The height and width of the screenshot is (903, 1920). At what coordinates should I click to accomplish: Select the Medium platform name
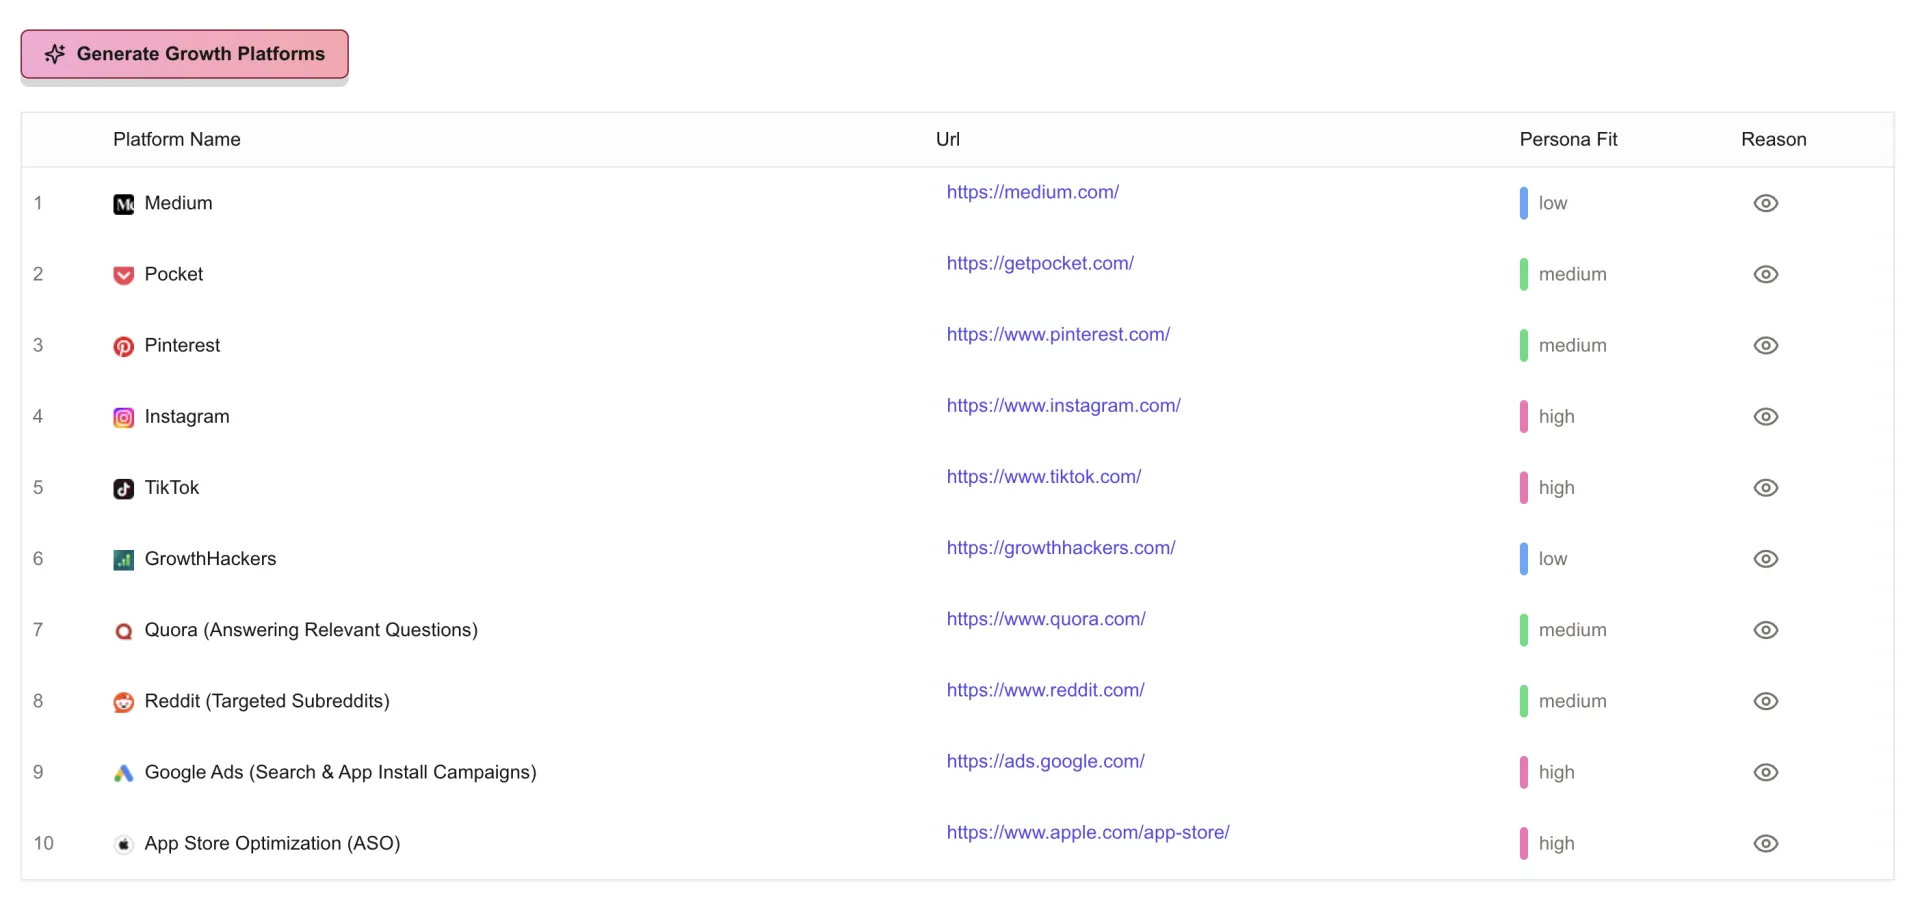tap(178, 203)
